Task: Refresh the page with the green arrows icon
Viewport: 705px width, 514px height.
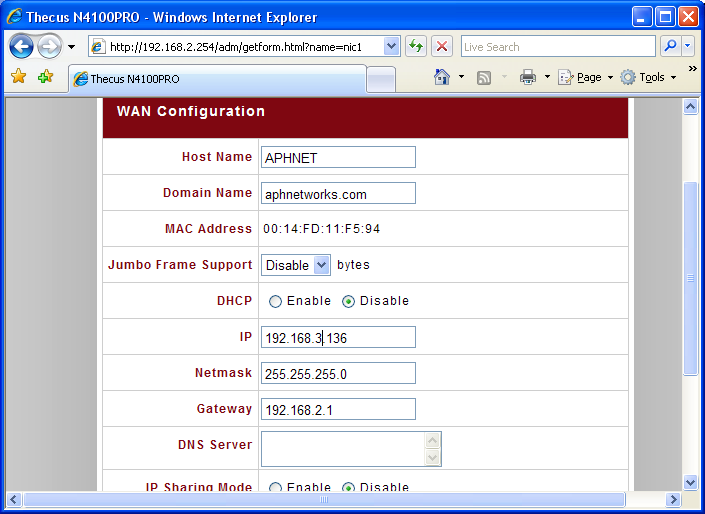Action: click(416, 47)
